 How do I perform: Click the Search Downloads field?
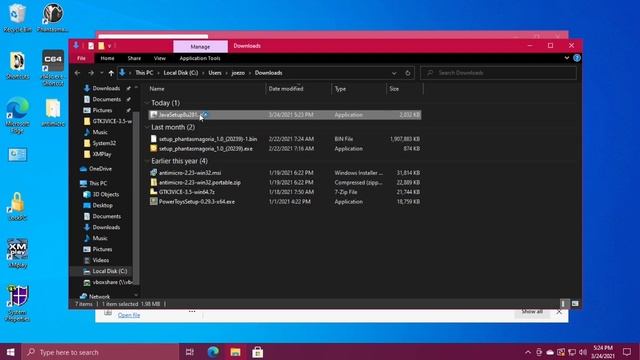[x=498, y=73]
